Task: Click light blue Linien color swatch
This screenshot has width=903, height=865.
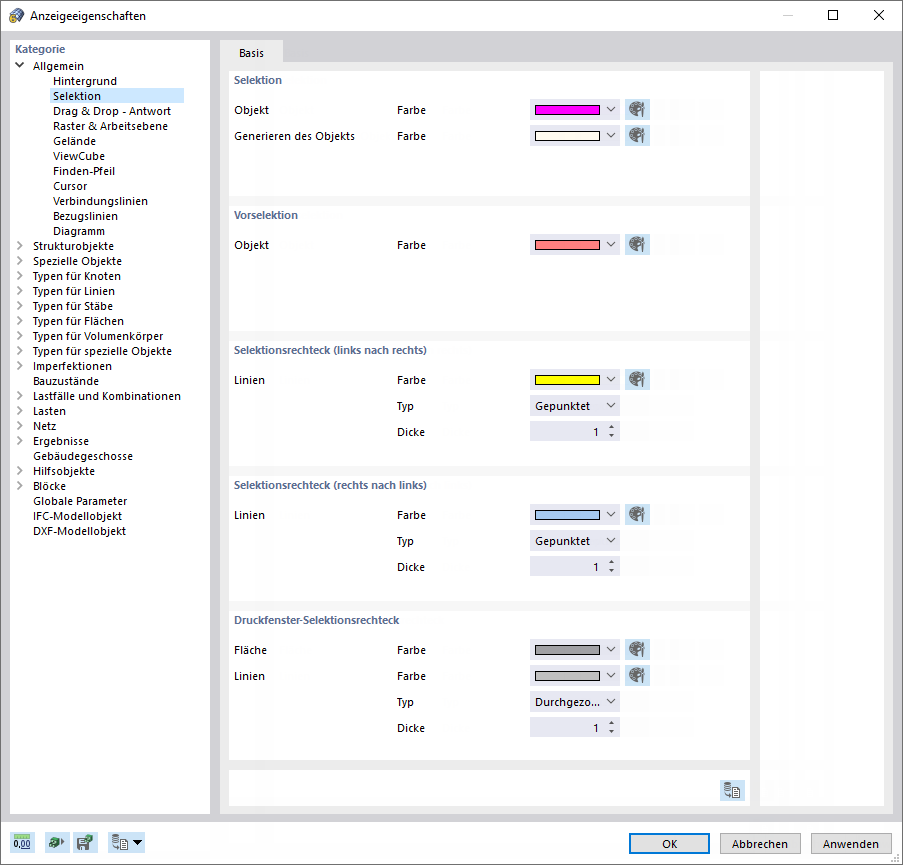Action: (x=567, y=514)
